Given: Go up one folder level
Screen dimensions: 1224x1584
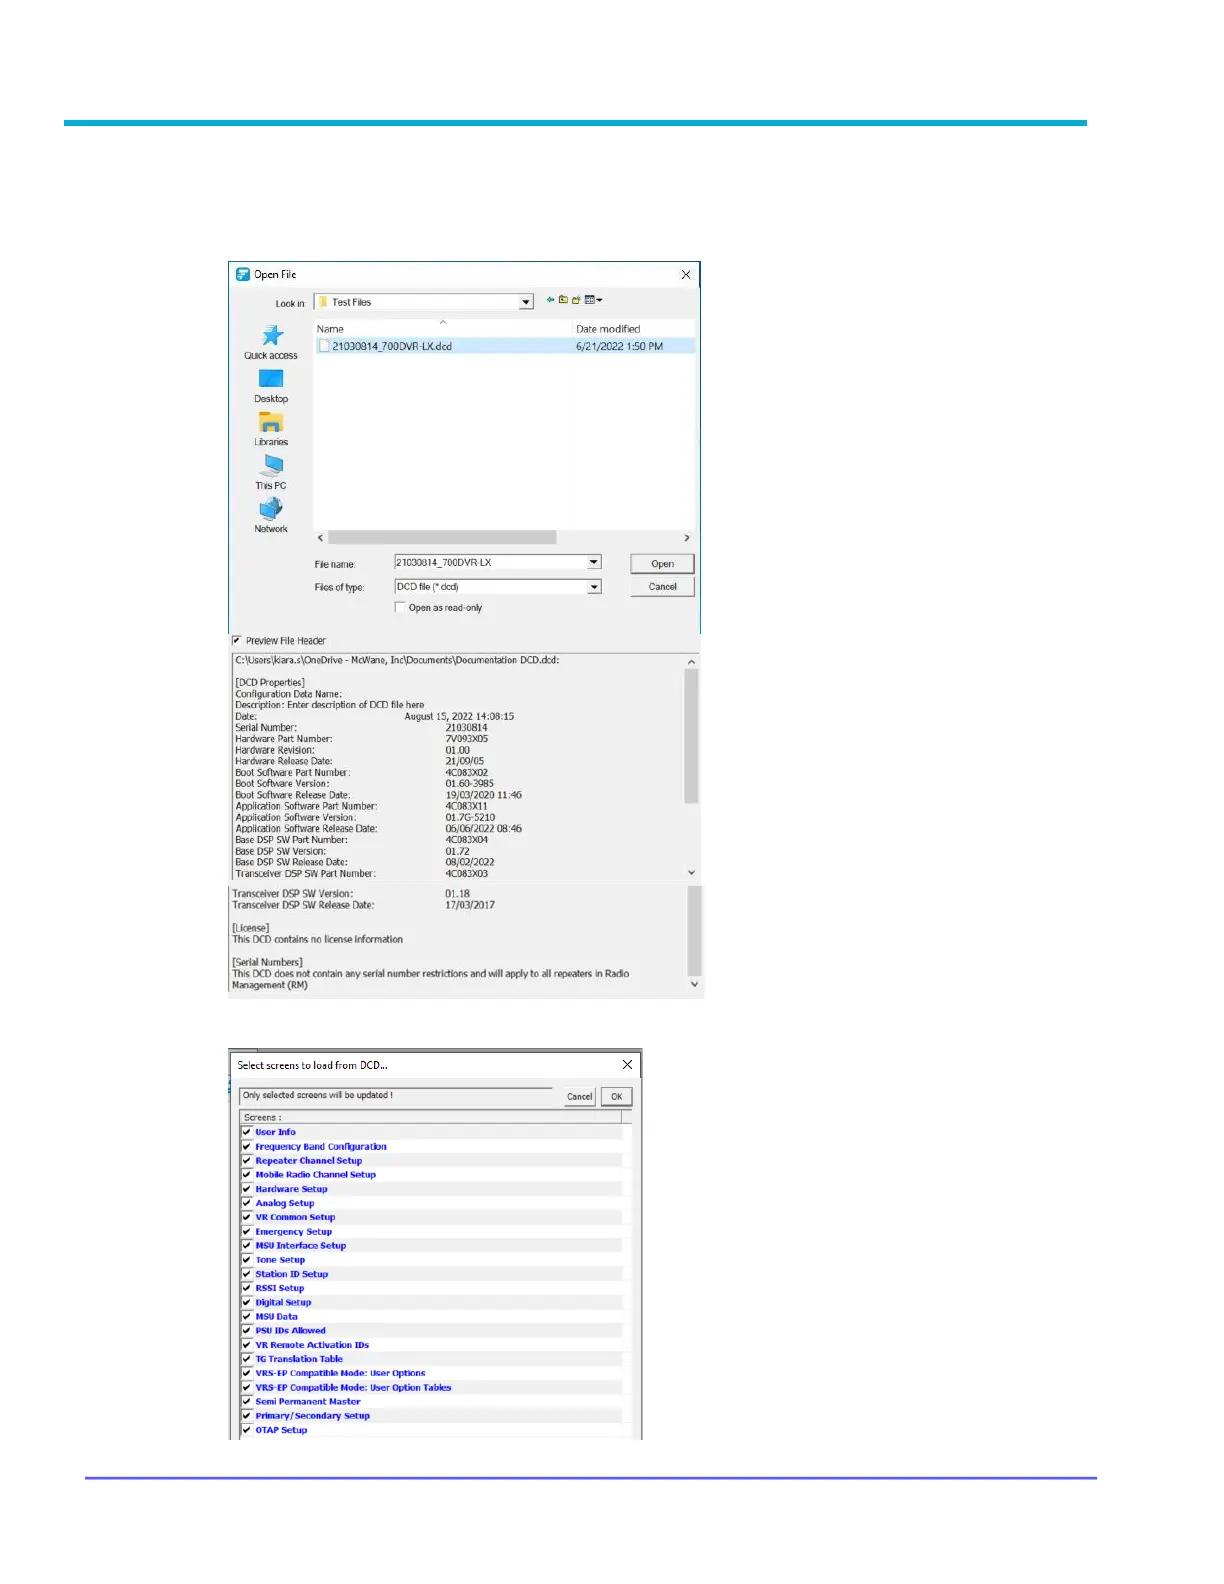Looking at the screenshot, I should click(563, 300).
